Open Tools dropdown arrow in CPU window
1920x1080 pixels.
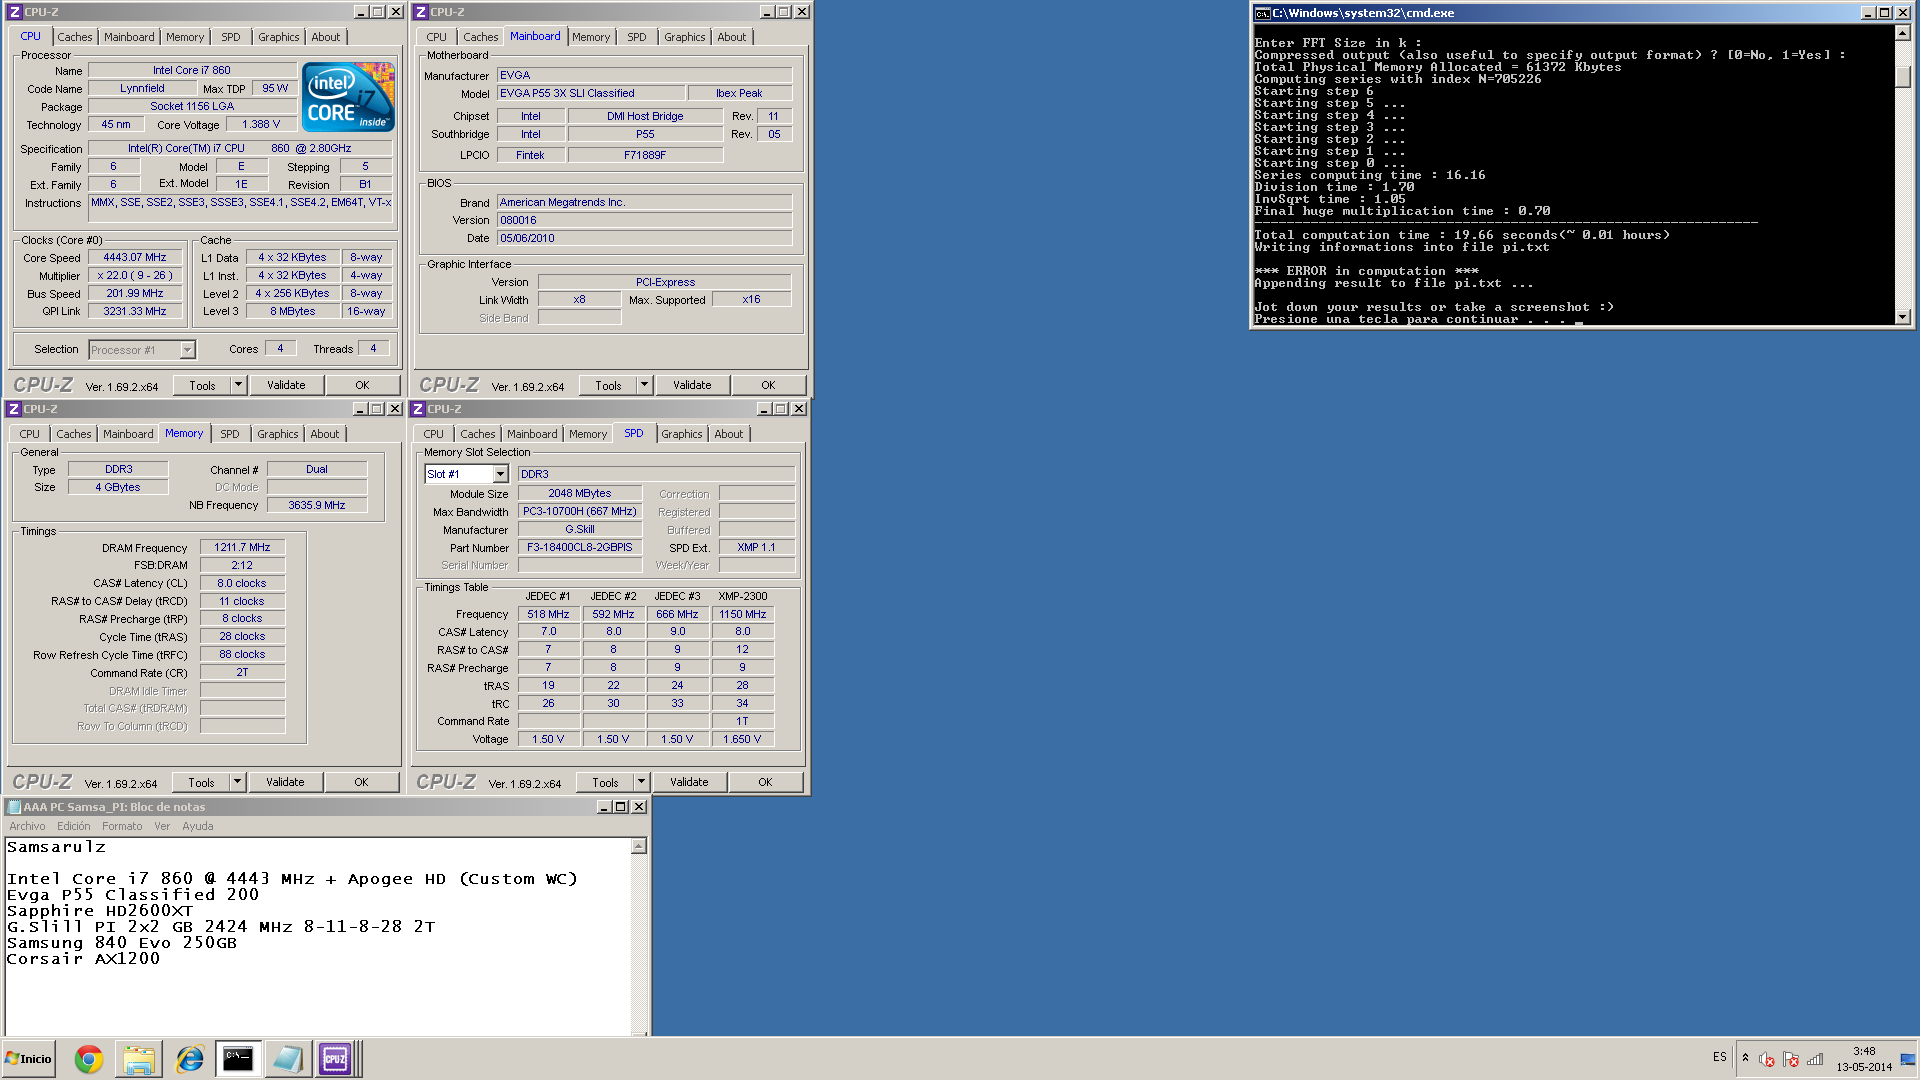pyautogui.click(x=238, y=385)
